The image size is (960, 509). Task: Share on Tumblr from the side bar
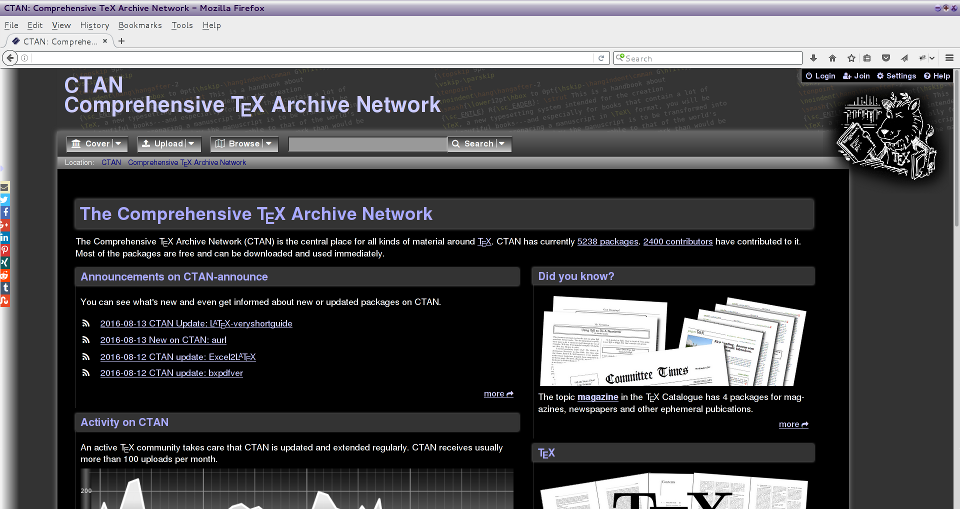4,287
